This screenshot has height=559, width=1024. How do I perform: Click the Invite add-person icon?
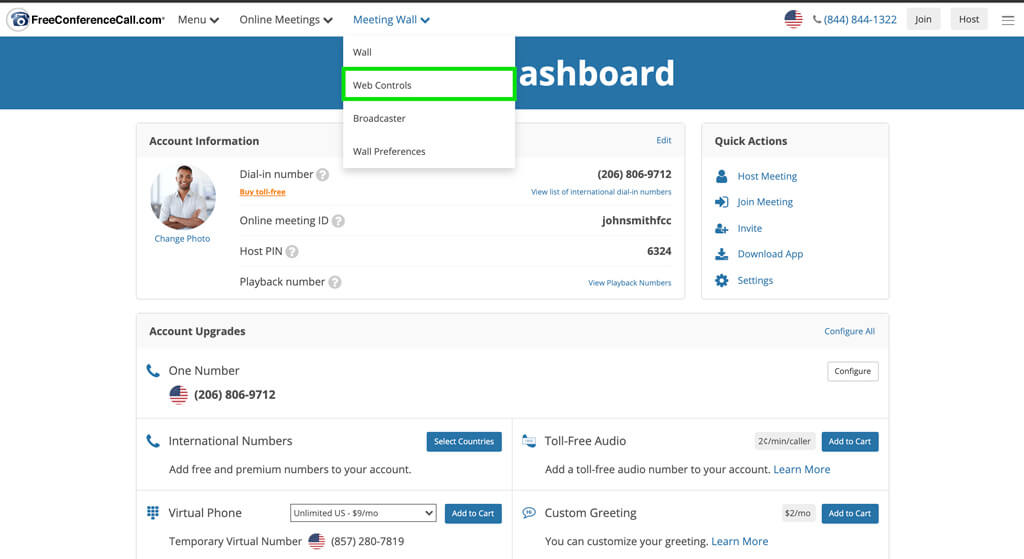[721, 228]
